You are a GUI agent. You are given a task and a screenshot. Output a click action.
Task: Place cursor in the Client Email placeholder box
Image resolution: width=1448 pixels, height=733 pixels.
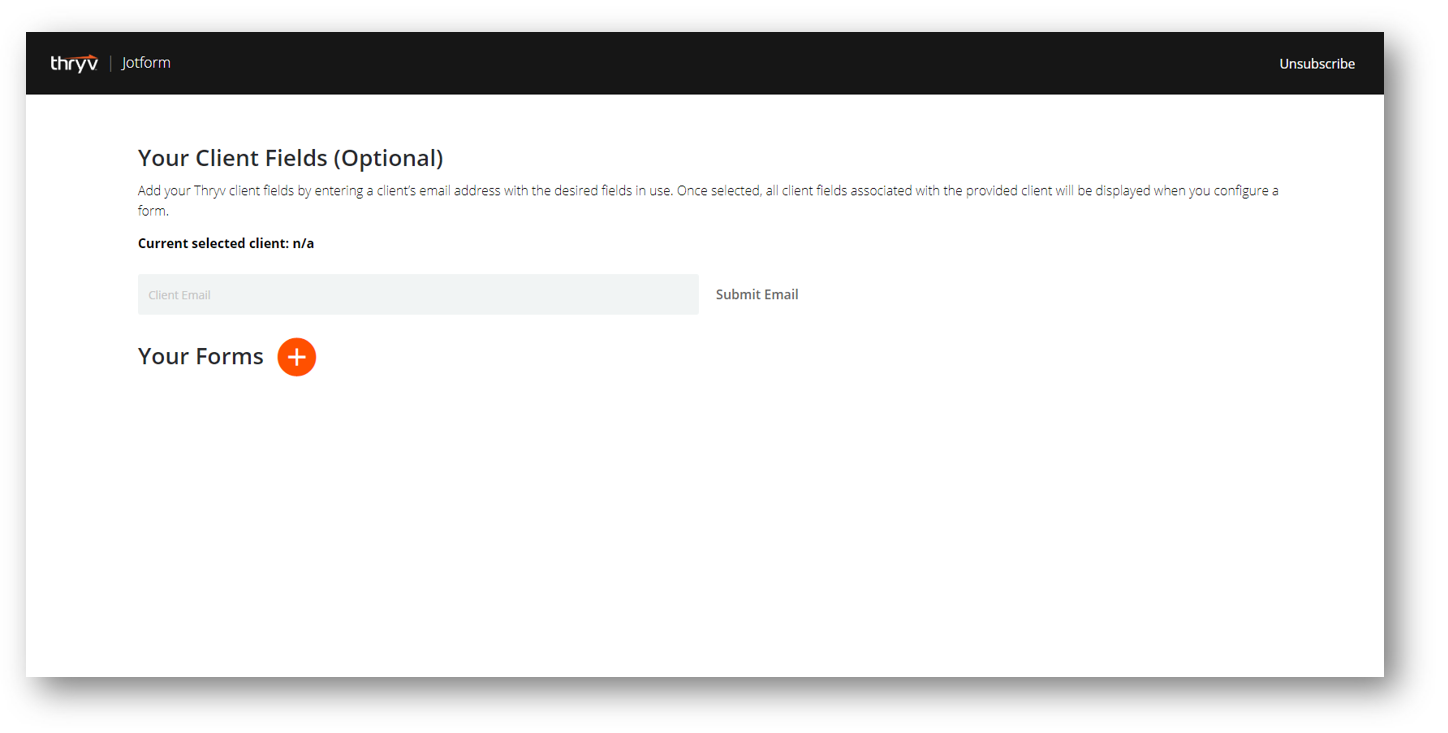(x=418, y=295)
